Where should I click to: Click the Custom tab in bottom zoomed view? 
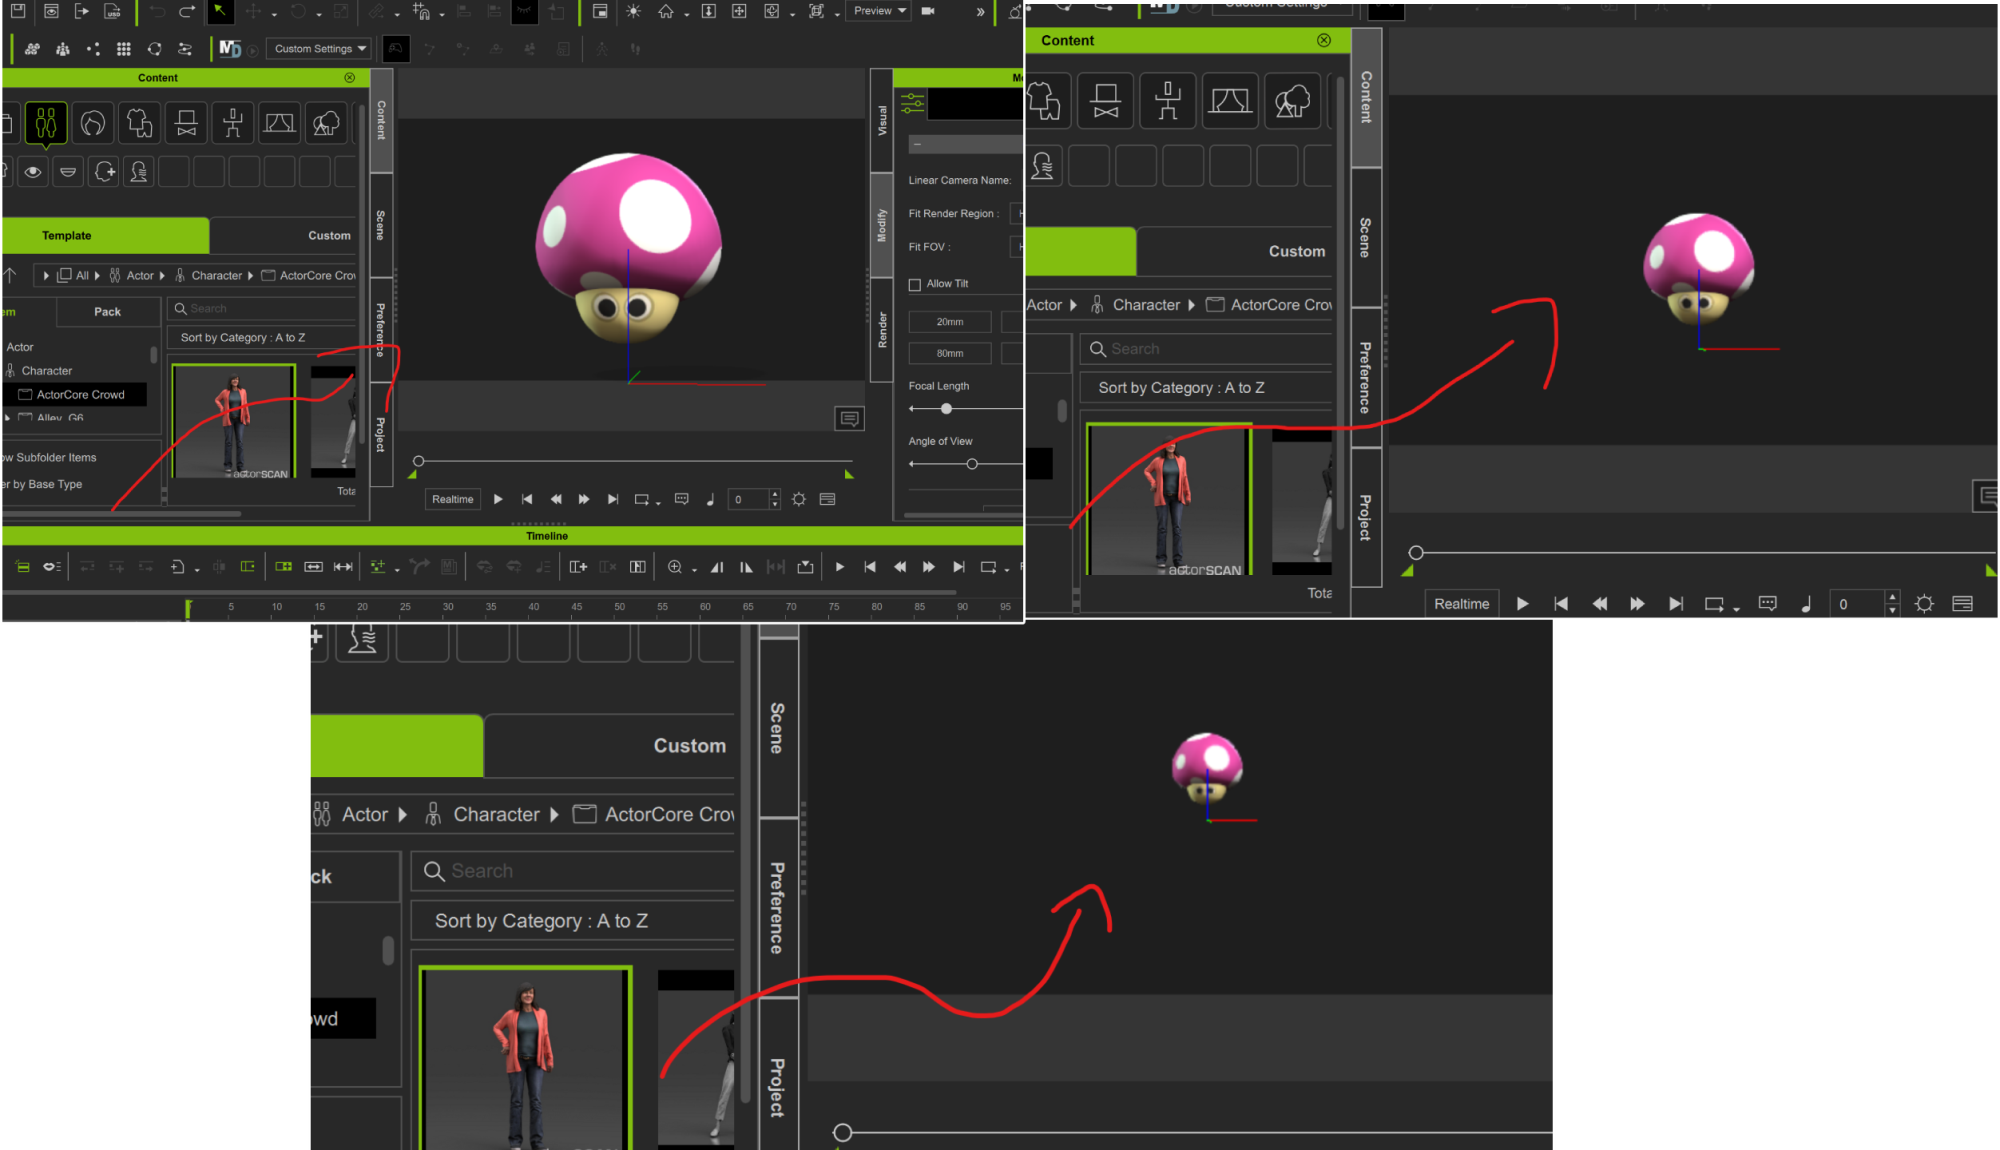click(x=610, y=746)
